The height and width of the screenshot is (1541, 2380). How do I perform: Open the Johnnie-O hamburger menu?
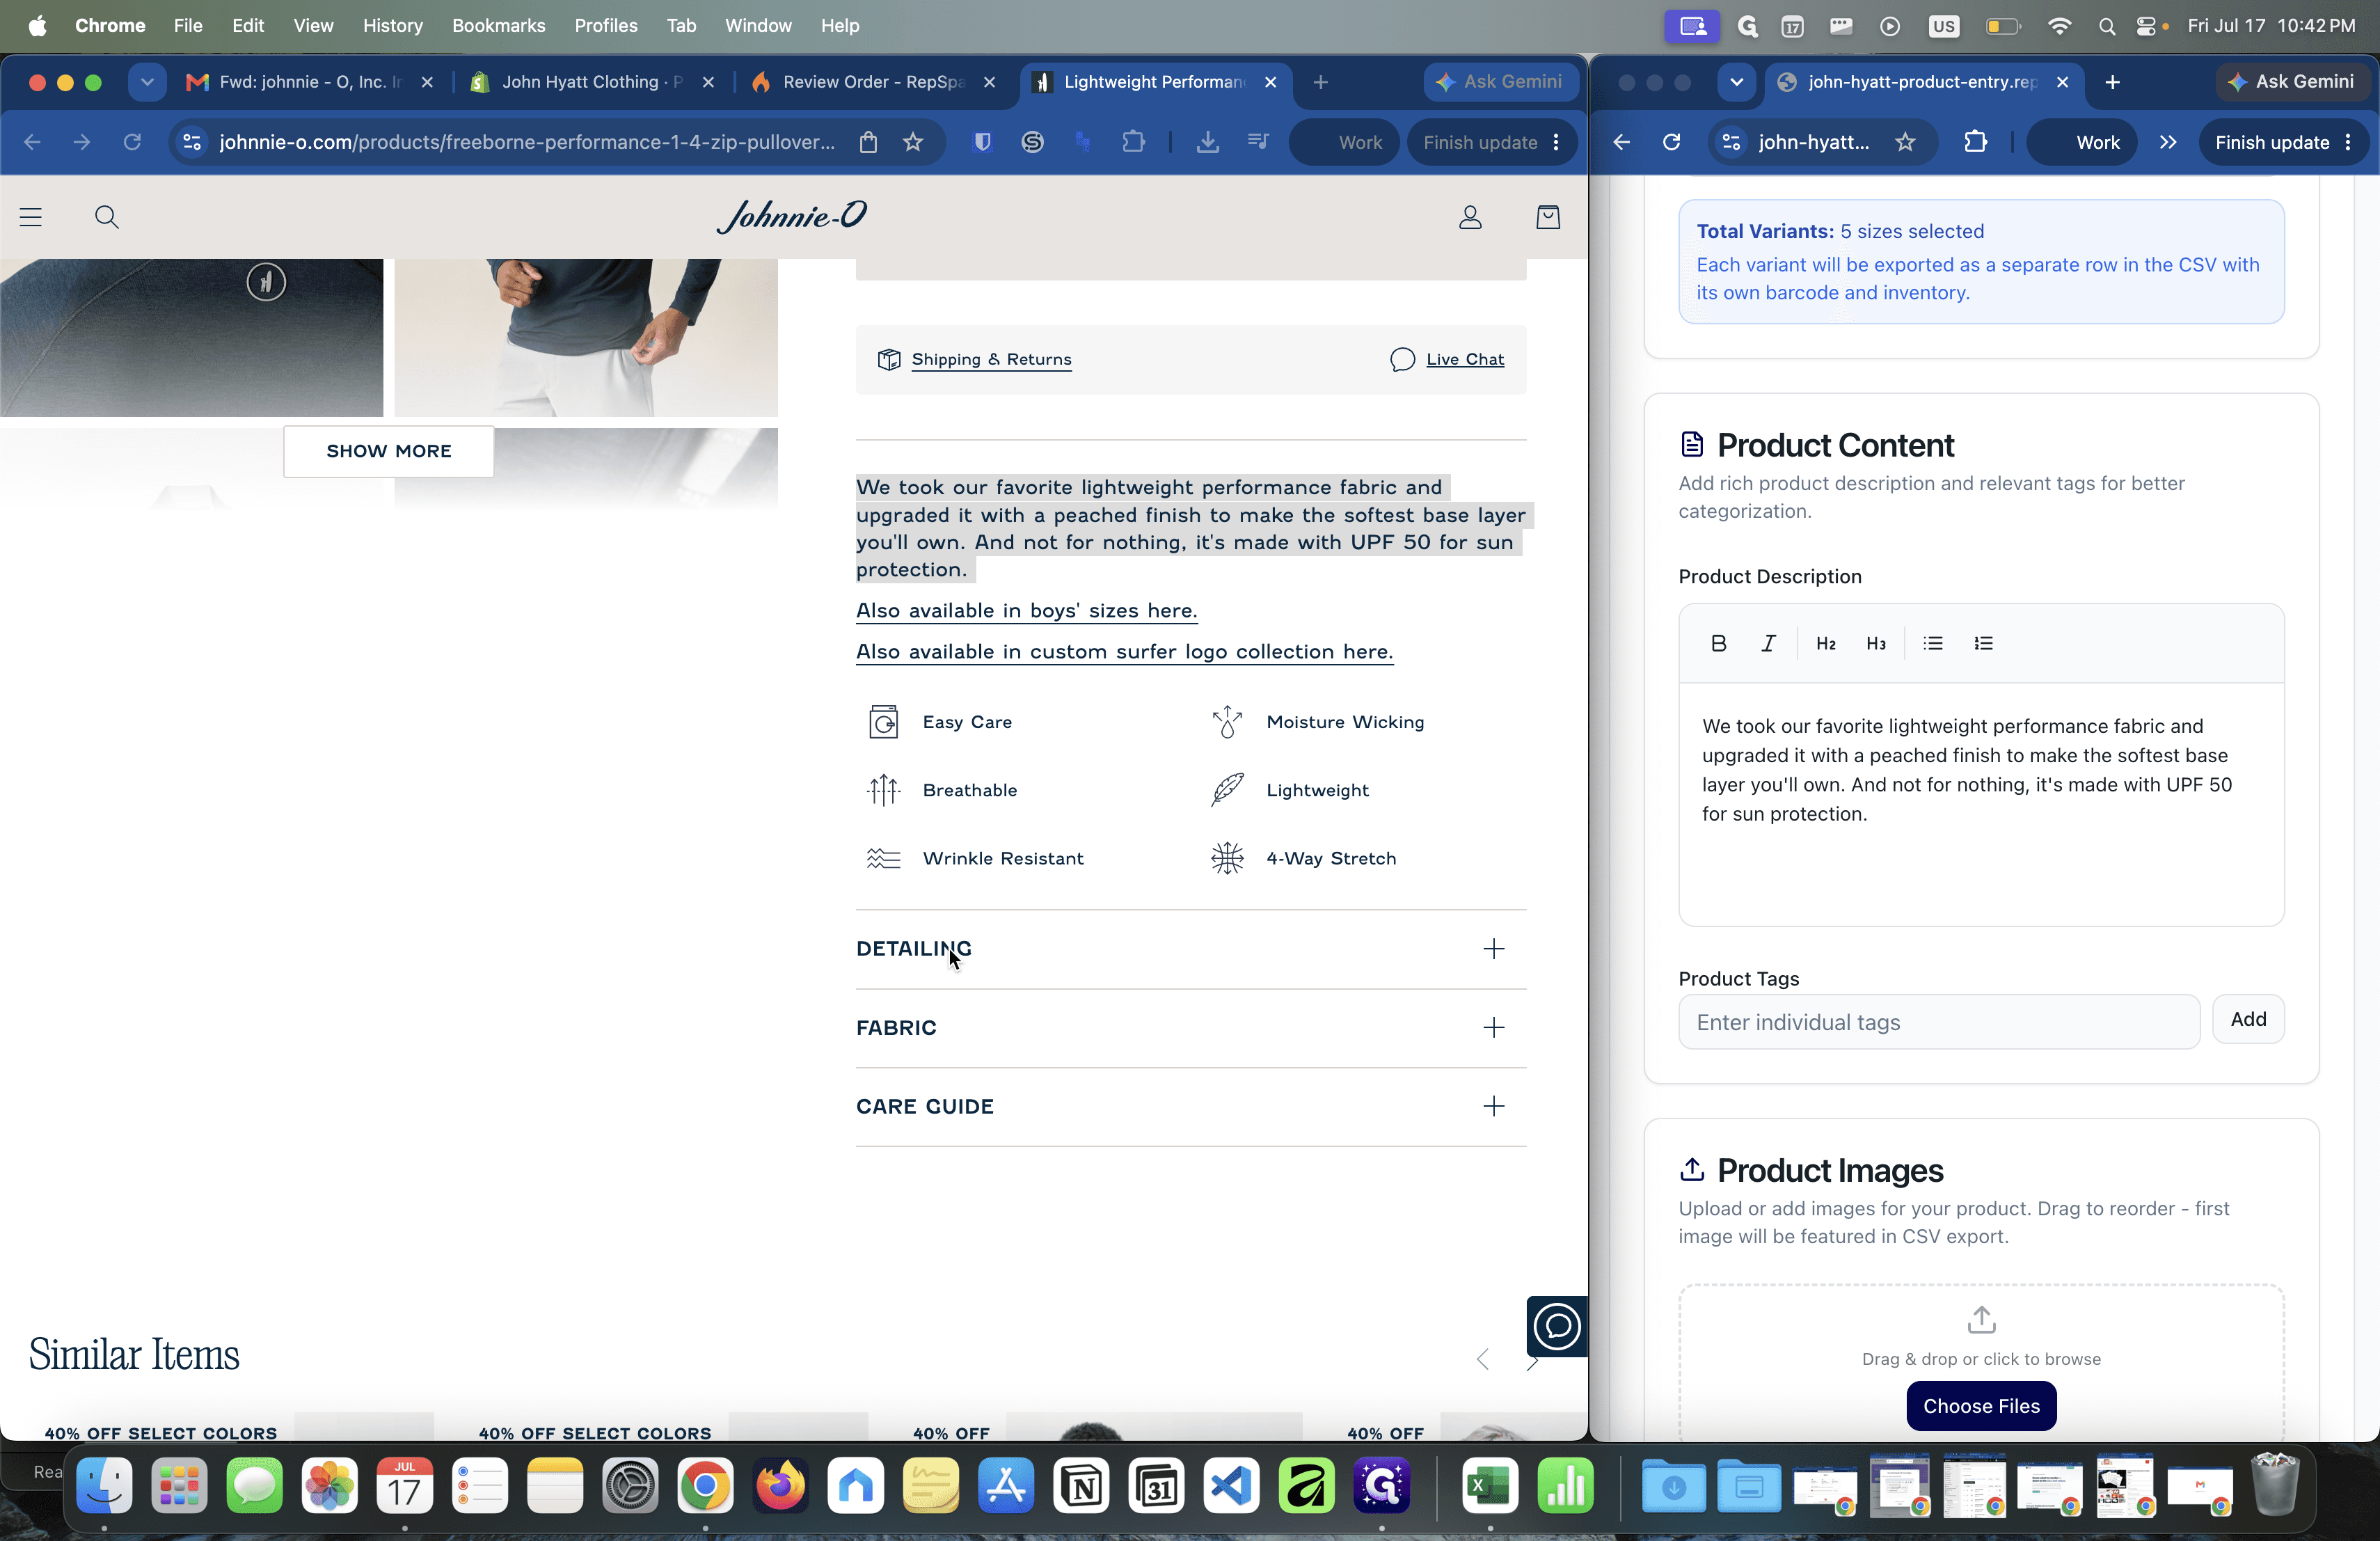pyautogui.click(x=31, y=217)
